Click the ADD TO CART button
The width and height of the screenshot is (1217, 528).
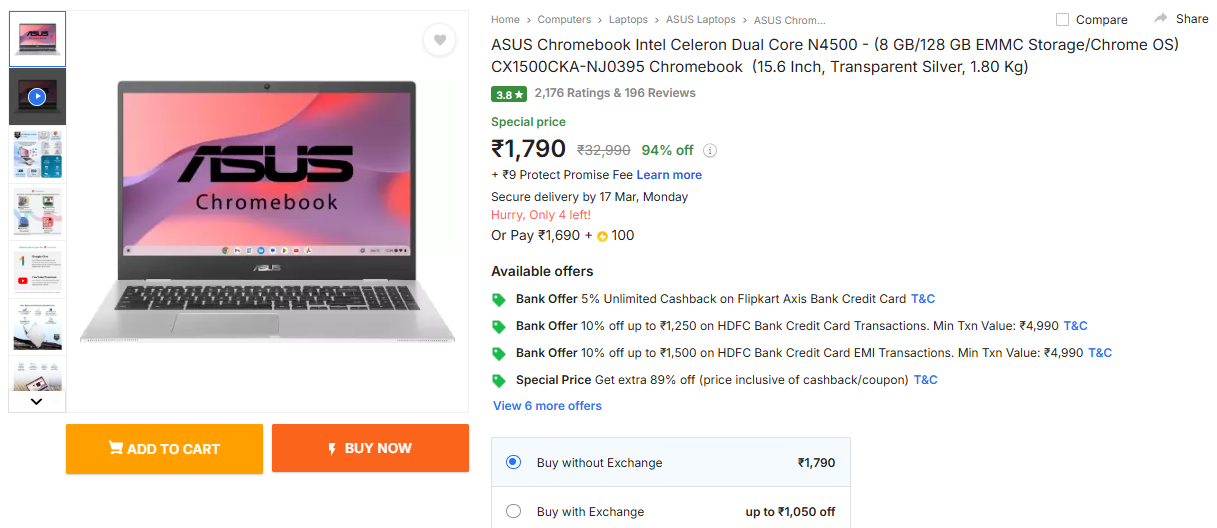tap(164, 449)
